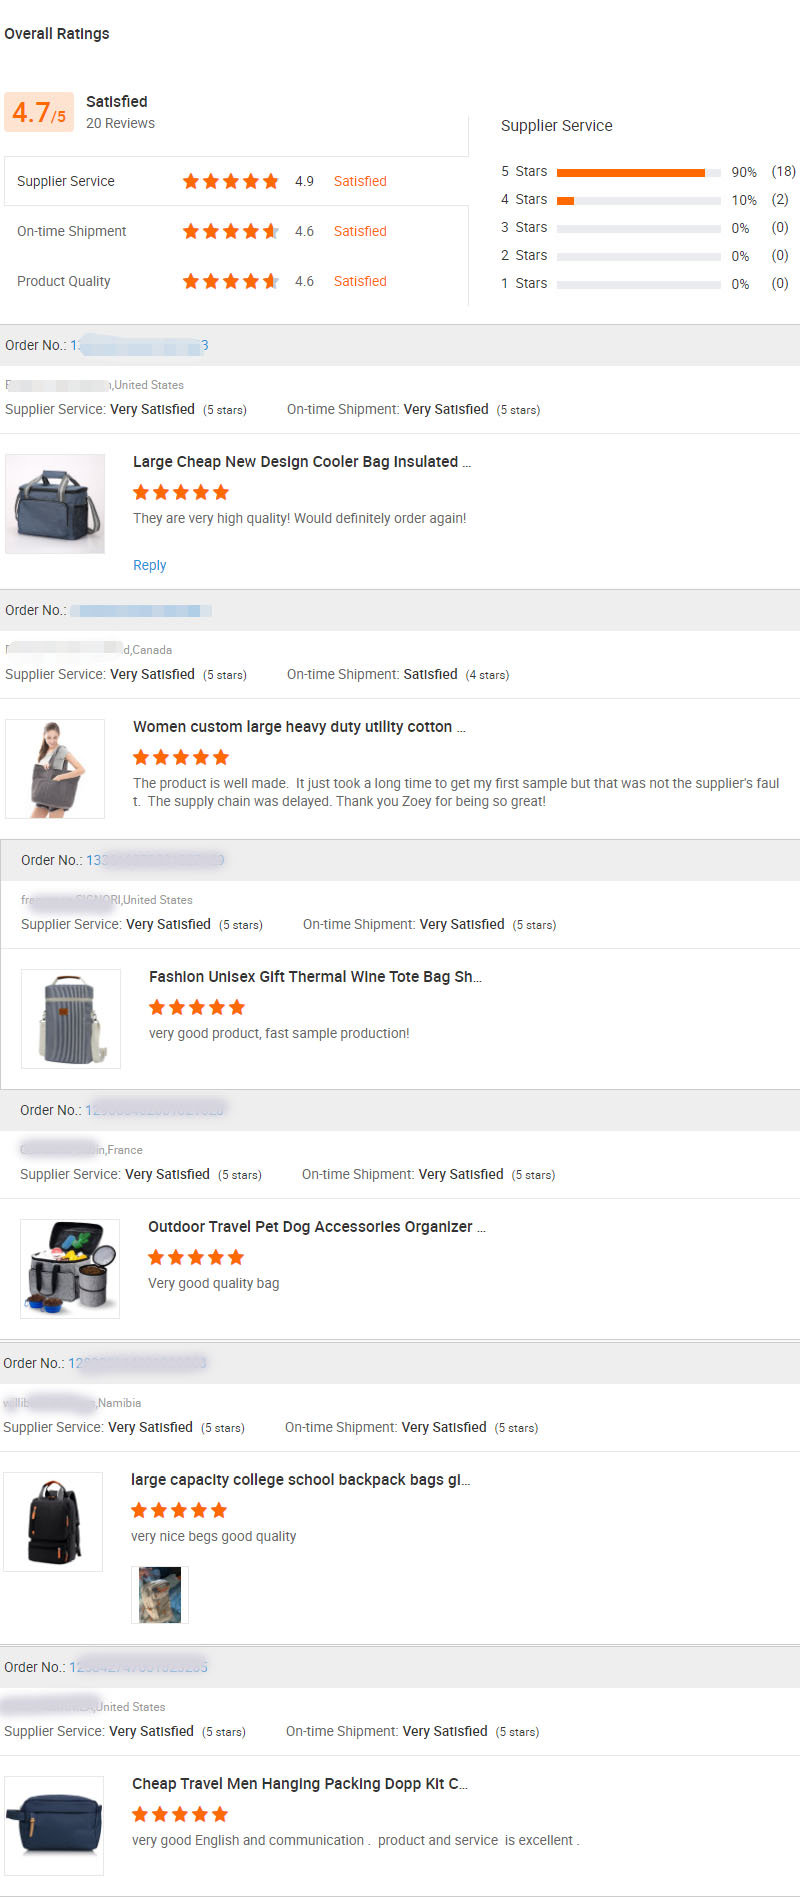Image resolution: width=800 pixels, height=1897 pixels.
Task: Click On-time Shipment star rating icons
Action: [x=231, y=231]
